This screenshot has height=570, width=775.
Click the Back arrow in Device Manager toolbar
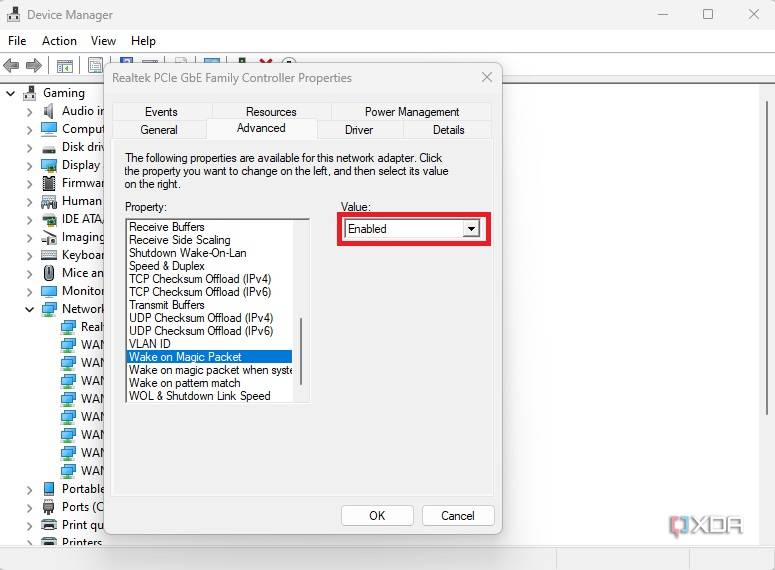tap(11, 65)
